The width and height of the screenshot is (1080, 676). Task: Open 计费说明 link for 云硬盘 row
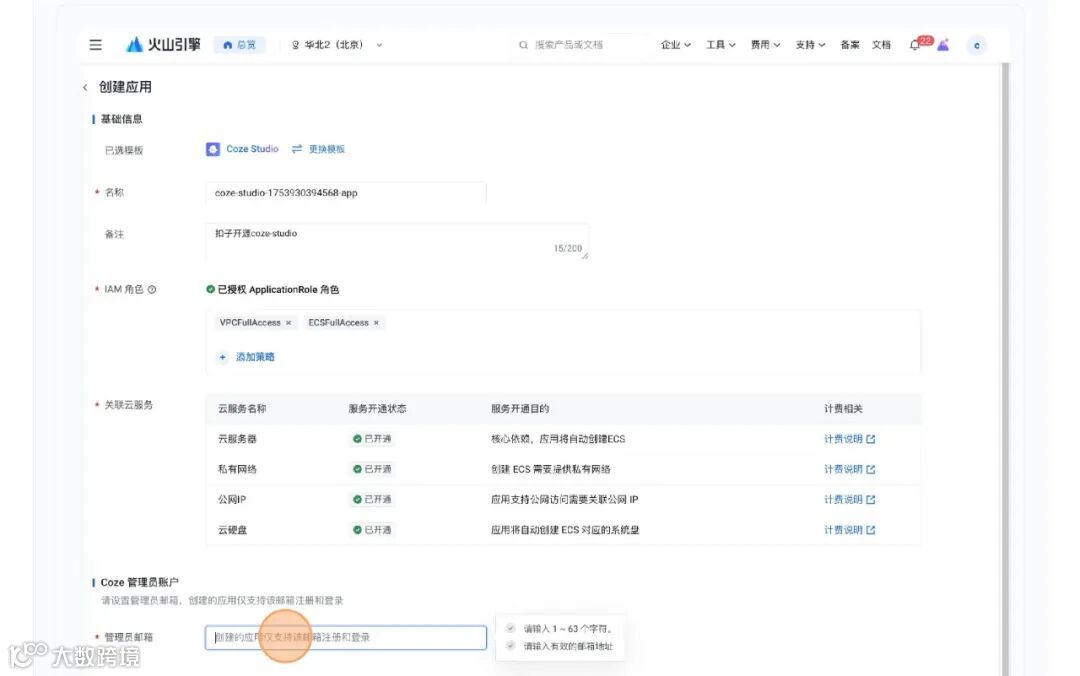click(x=849, y=530)
